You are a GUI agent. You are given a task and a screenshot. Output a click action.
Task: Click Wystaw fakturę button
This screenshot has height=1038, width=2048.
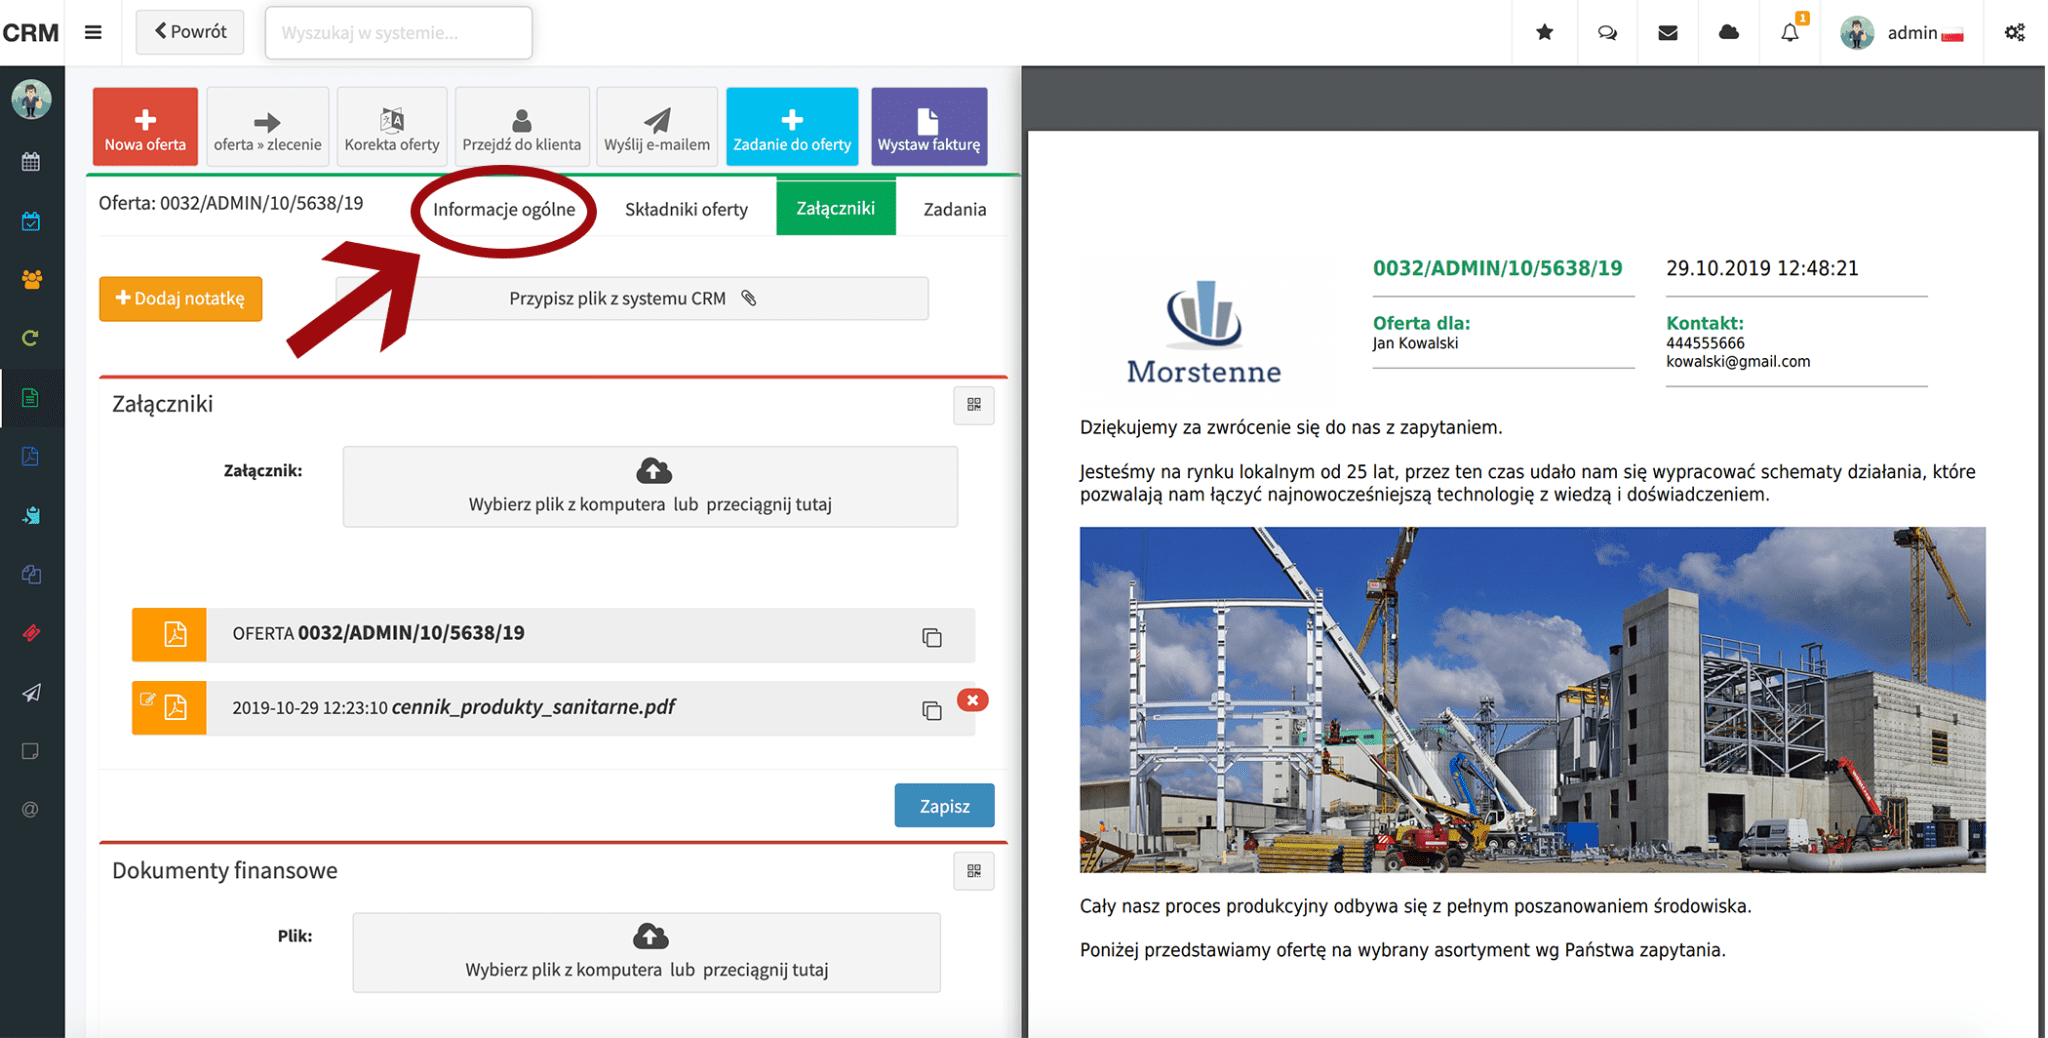coord(929,126)
